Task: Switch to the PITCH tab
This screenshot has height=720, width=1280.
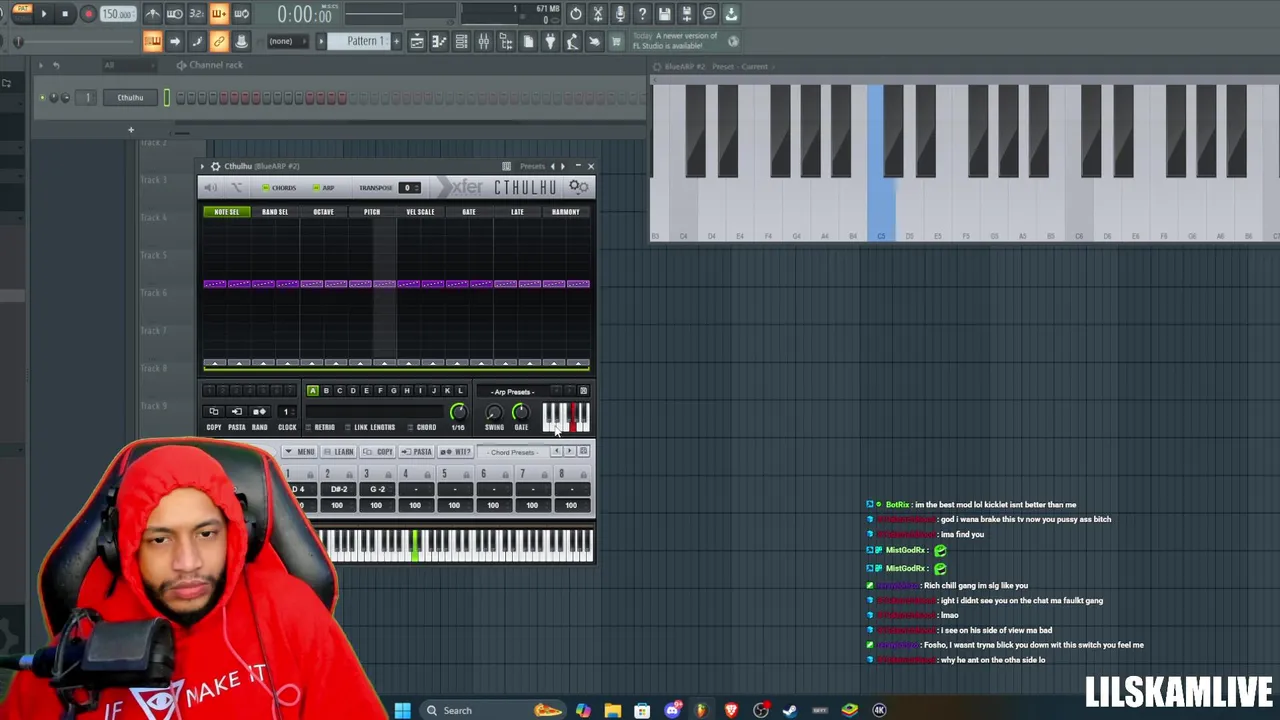Action: pyautogui.click(x=372, y=212)
